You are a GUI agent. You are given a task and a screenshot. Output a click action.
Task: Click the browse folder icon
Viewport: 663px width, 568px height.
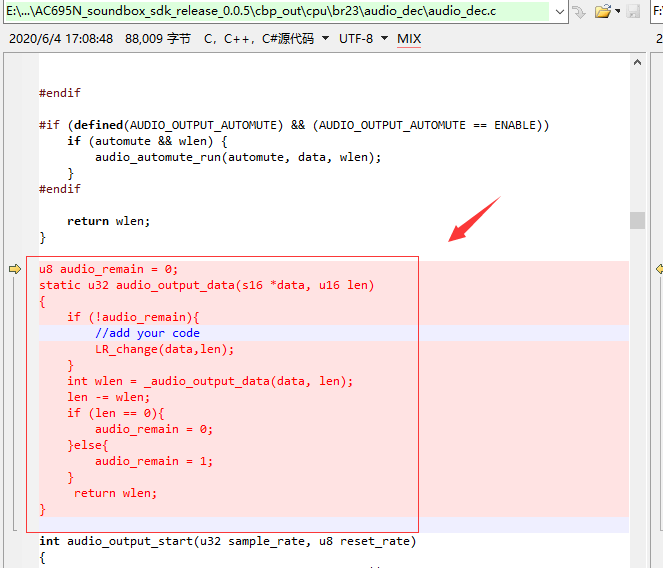pos(603,11)
